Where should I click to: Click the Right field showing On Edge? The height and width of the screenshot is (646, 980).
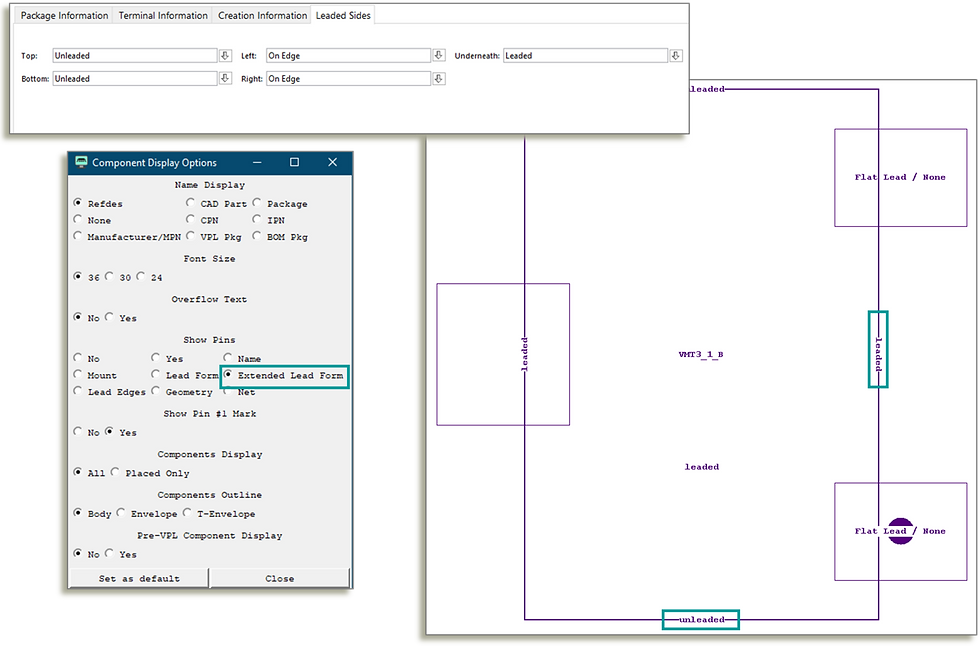(349, 79)
